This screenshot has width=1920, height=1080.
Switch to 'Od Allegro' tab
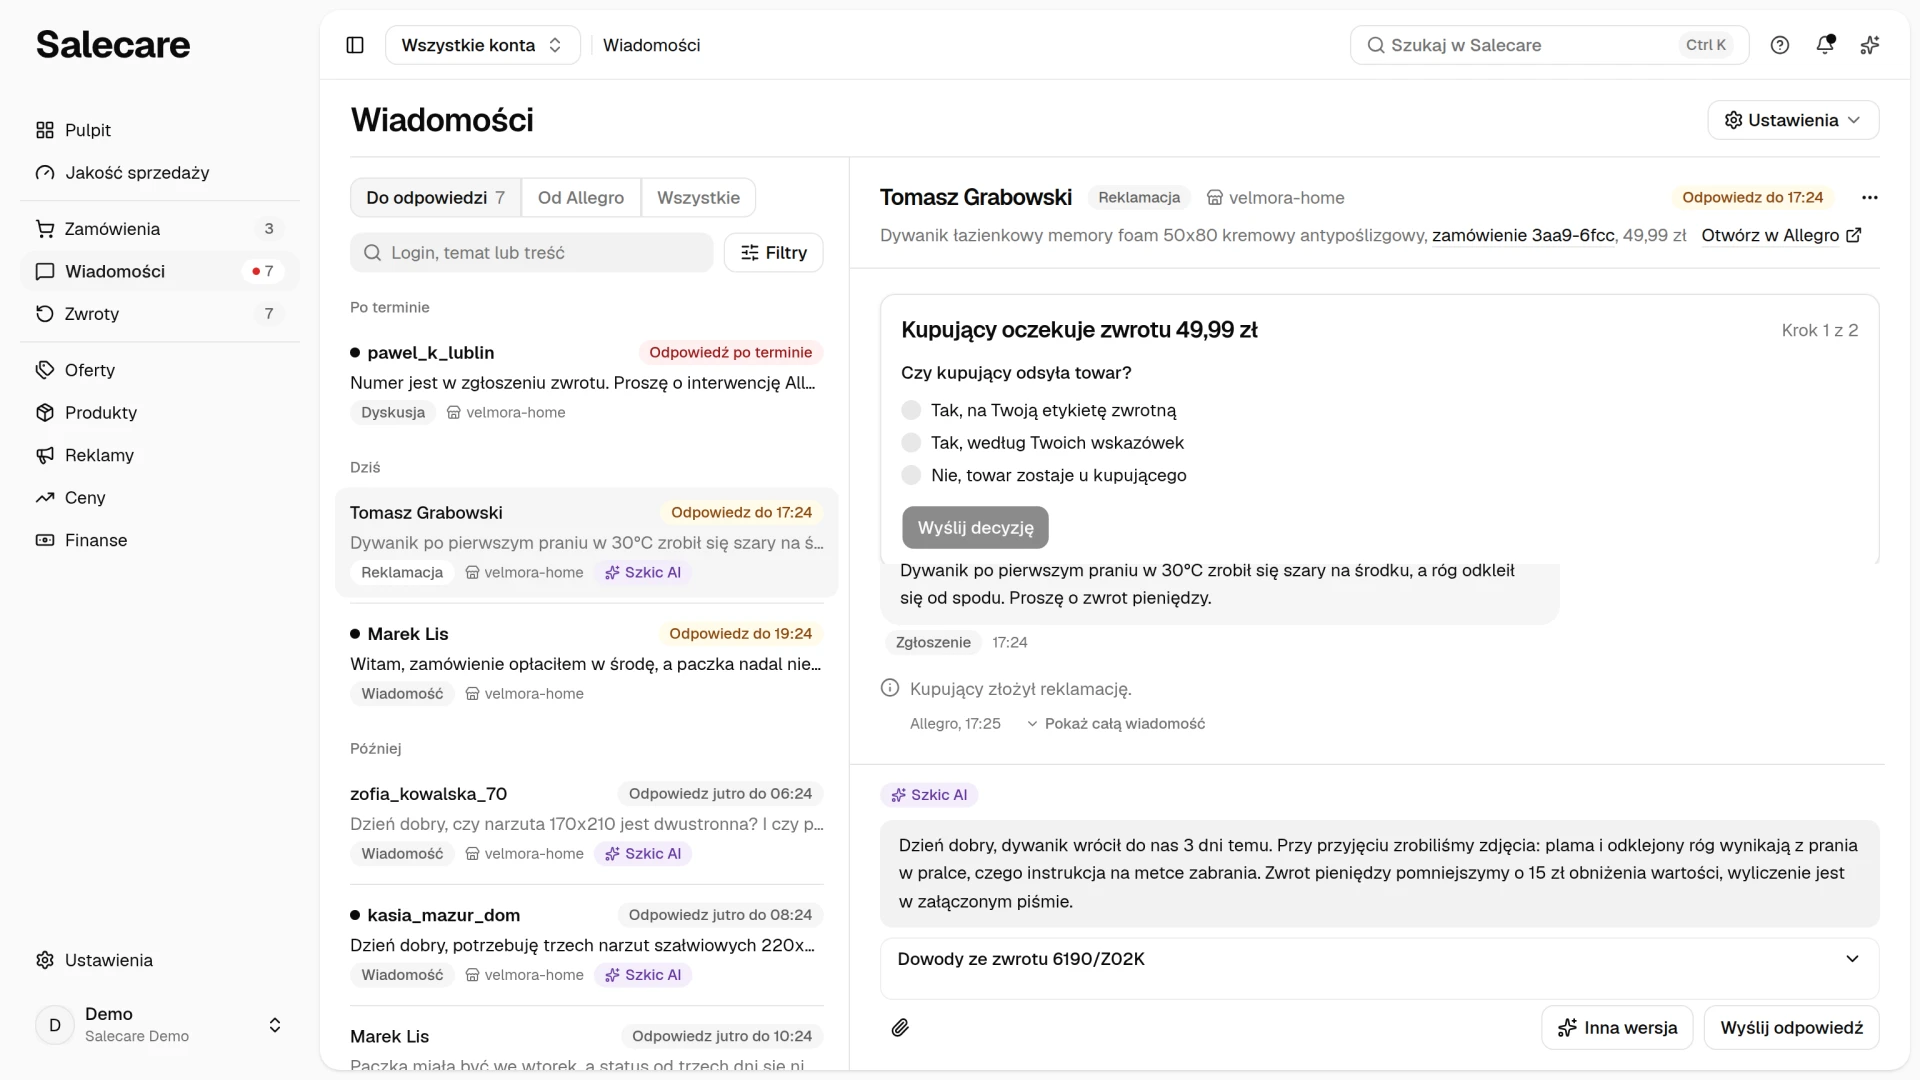[x=581, y=198]
